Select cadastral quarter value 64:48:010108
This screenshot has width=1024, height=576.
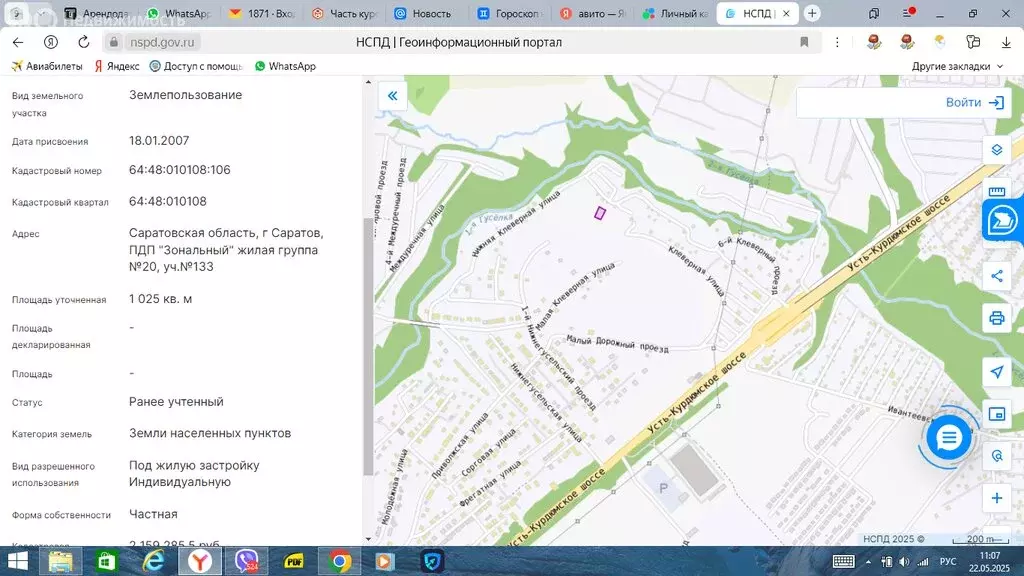168,201
